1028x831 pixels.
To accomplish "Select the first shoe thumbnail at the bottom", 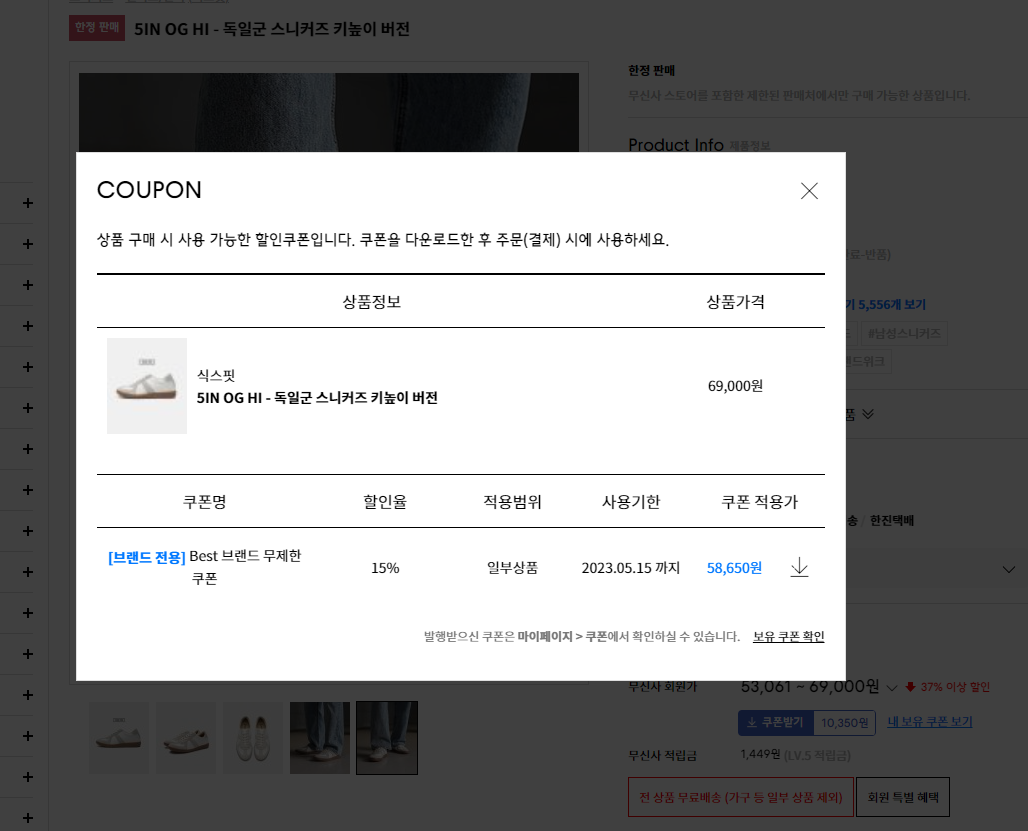I will tap(118, 737).
